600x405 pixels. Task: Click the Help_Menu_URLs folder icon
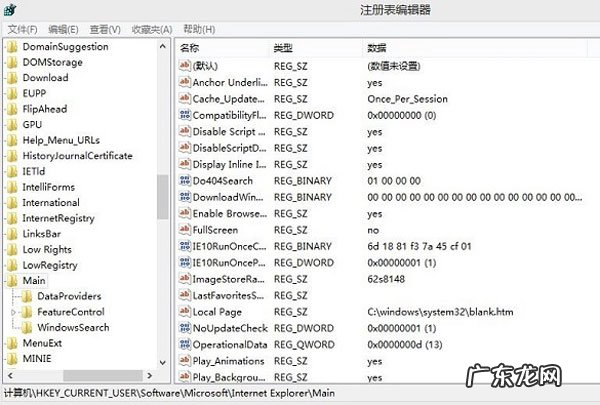[x=12, y=140]
